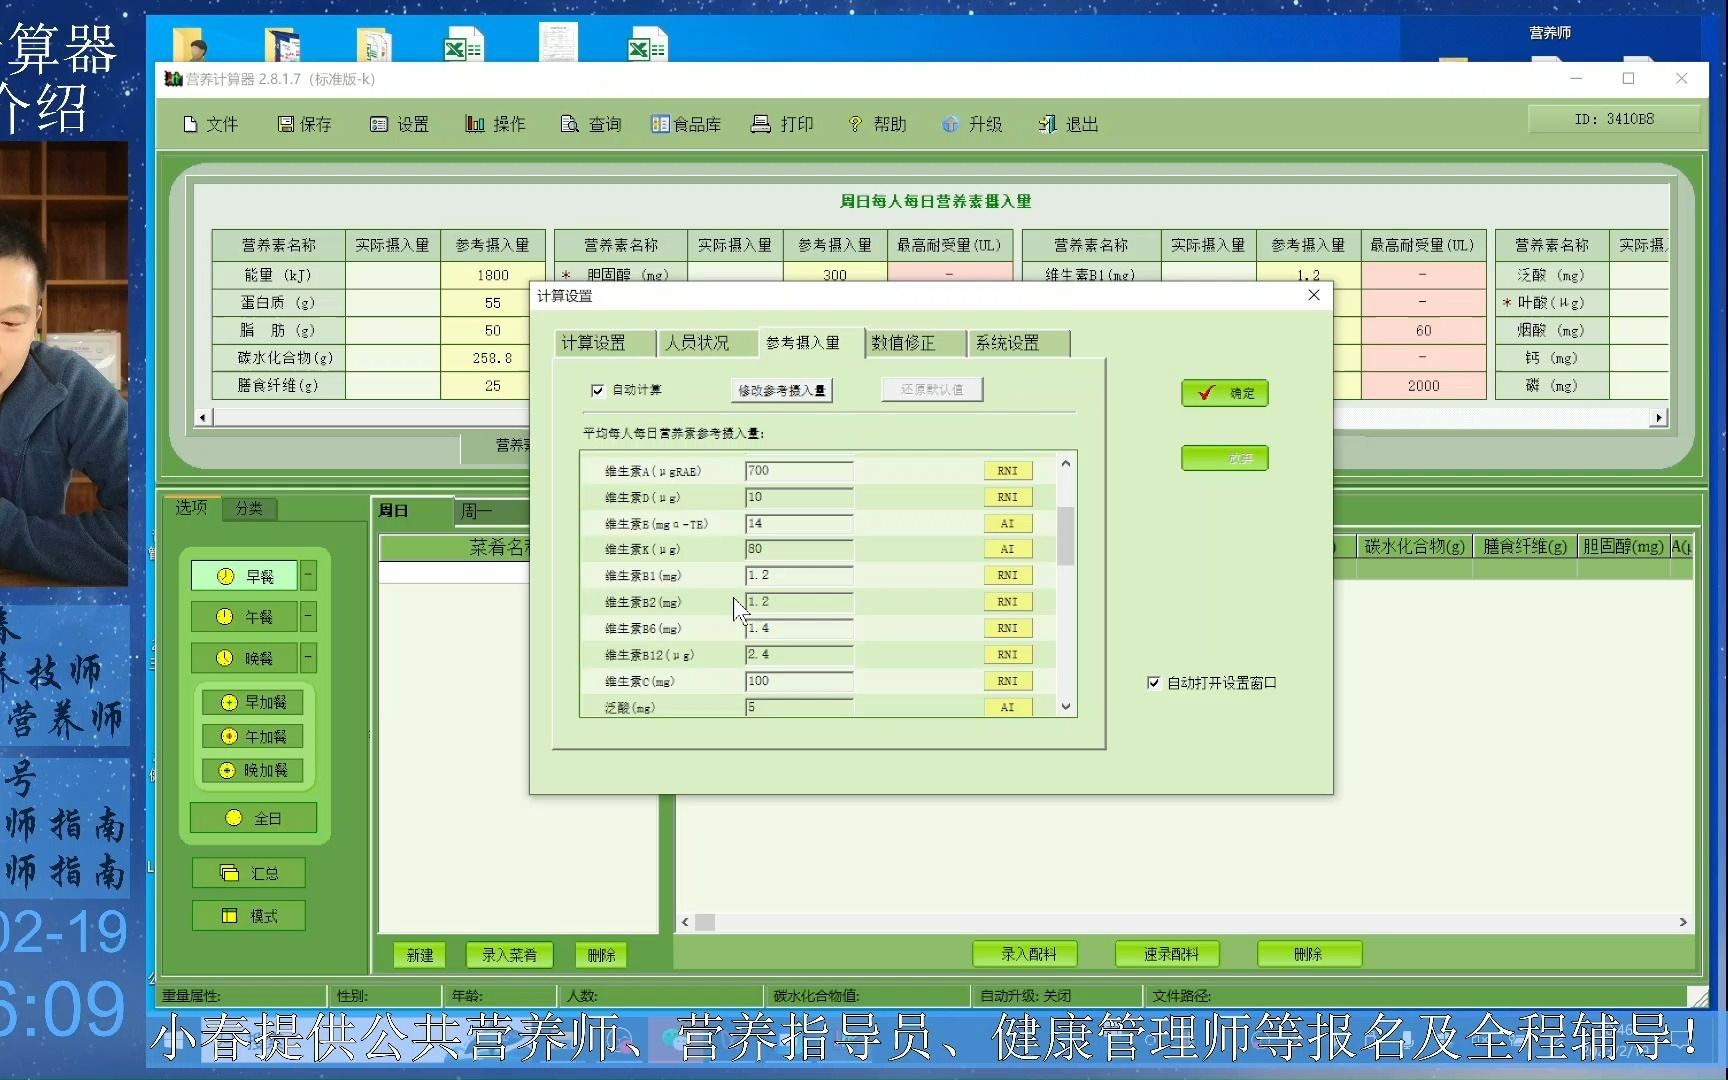
Task: Select the 晚加餐 snack button
Action: 253,770
